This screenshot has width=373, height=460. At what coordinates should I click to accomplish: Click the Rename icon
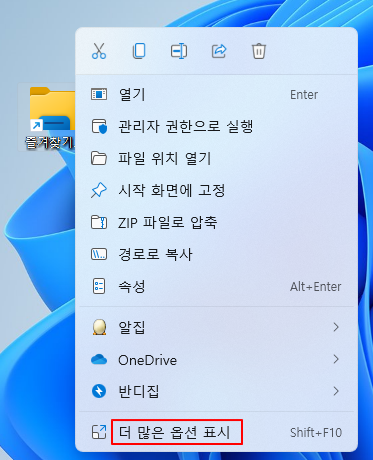[179, 51]
